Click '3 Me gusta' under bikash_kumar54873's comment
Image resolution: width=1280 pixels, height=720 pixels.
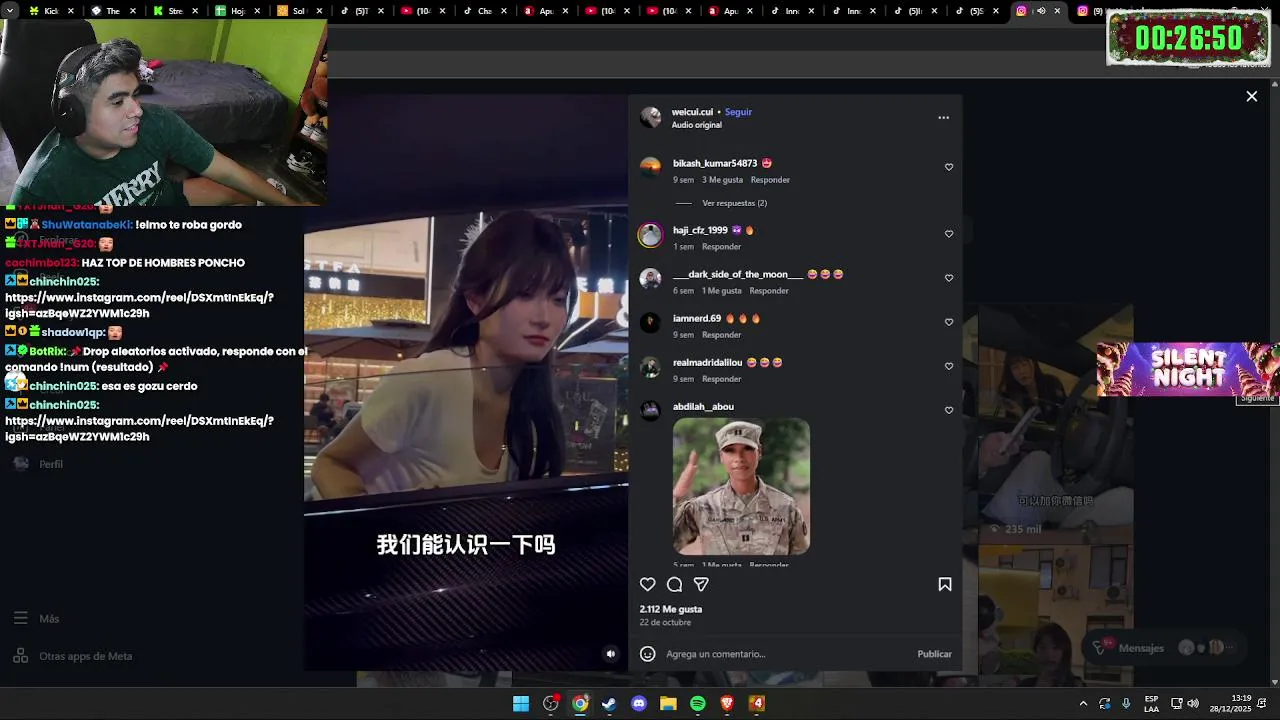[x=722, y=180]
